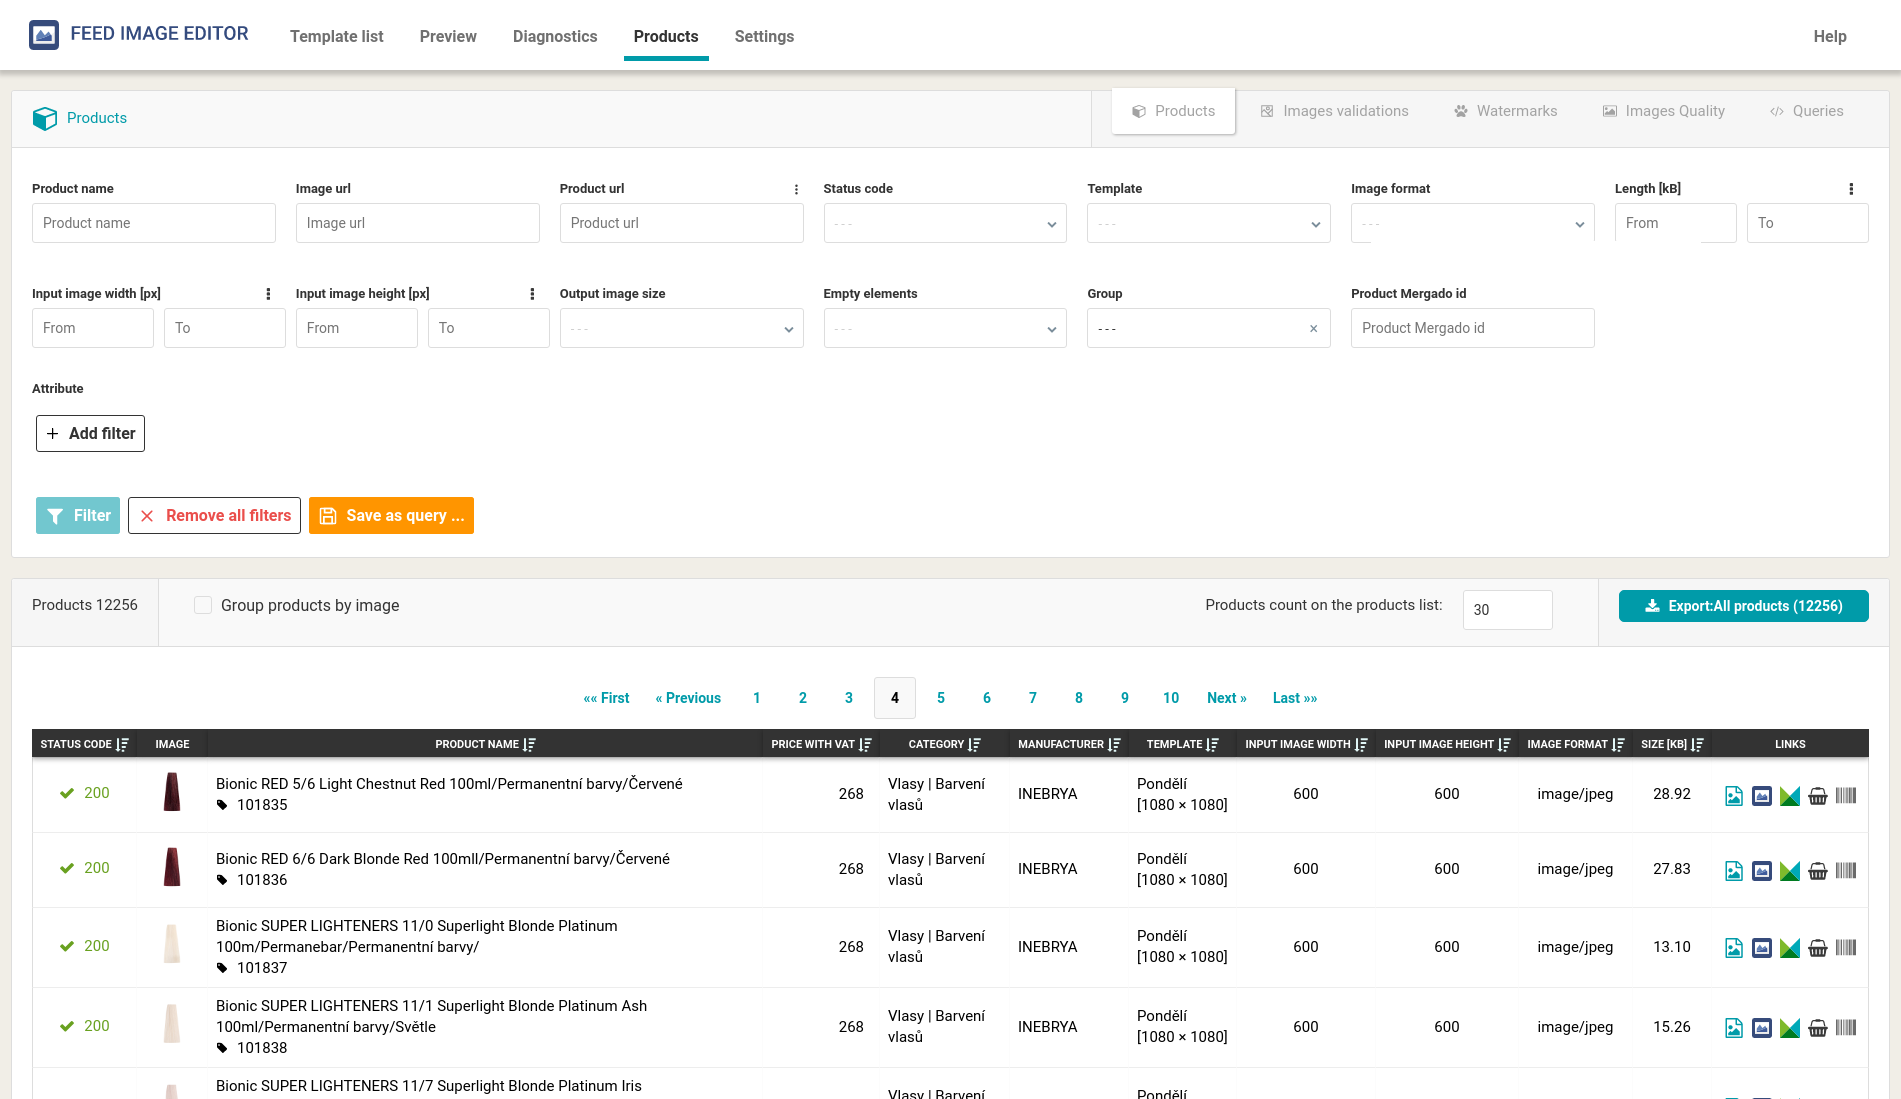Open shop basket link for product 101837

(1818, 948)
